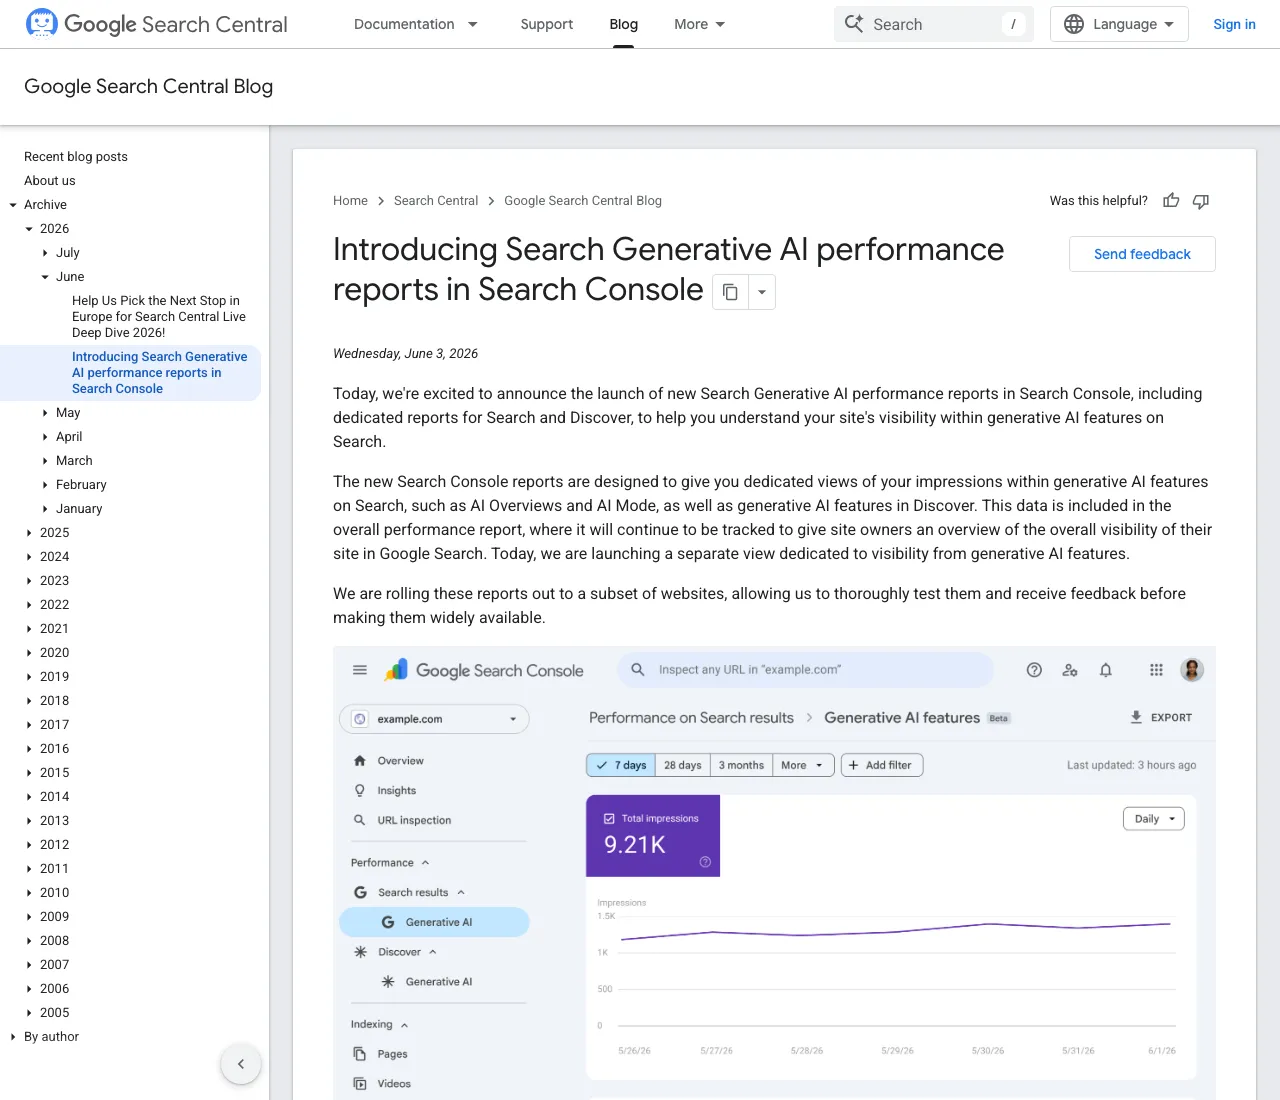Click the 'Wednesday, June 3, 2026' date text
The width and height of the screenshot is (1280, 1100).
point(405,354)
